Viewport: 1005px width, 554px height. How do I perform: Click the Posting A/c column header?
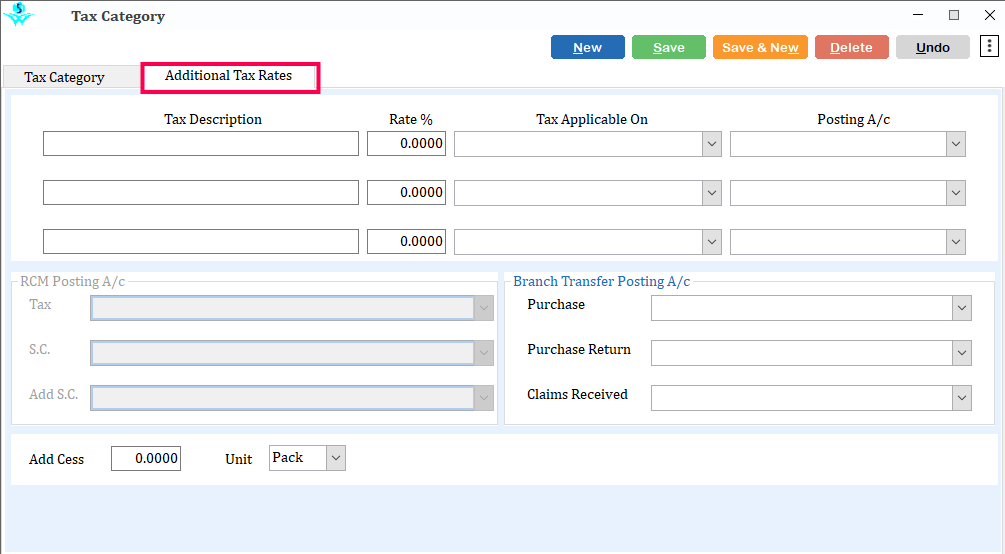click(x=853, y=119)
